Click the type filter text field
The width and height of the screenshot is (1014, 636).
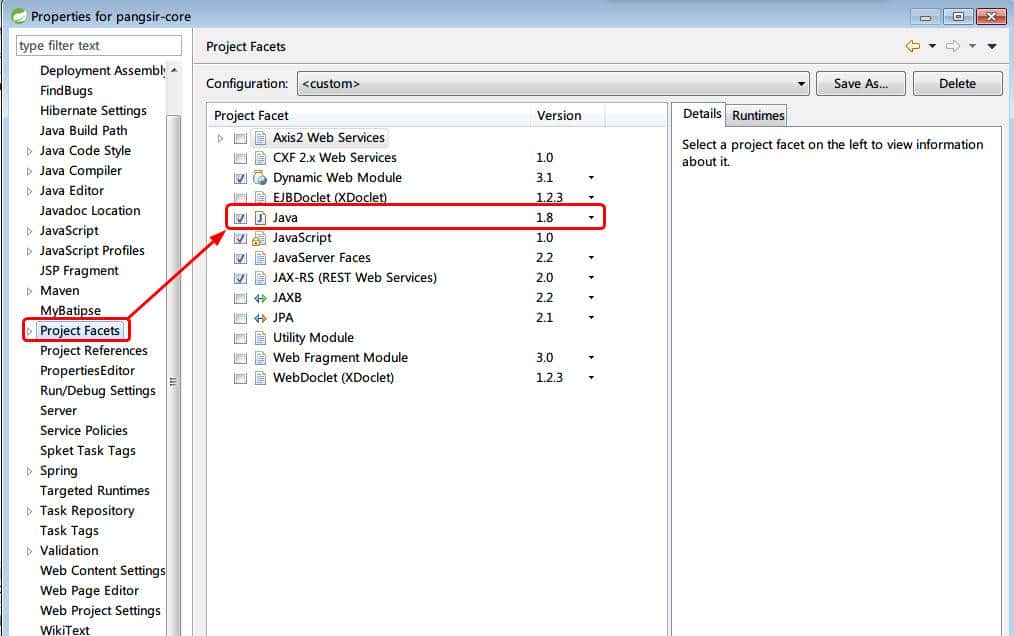(99, 45)
